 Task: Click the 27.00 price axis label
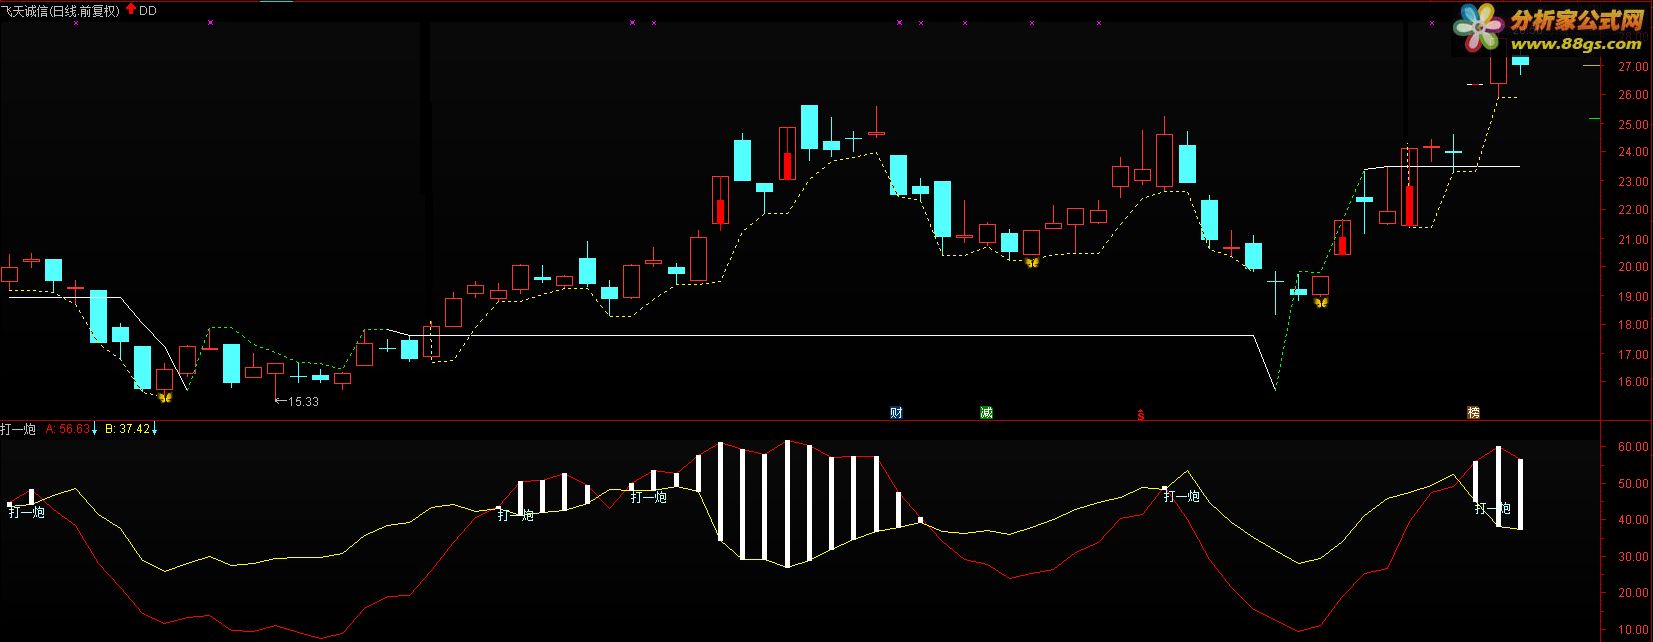tap(1633, 67)
